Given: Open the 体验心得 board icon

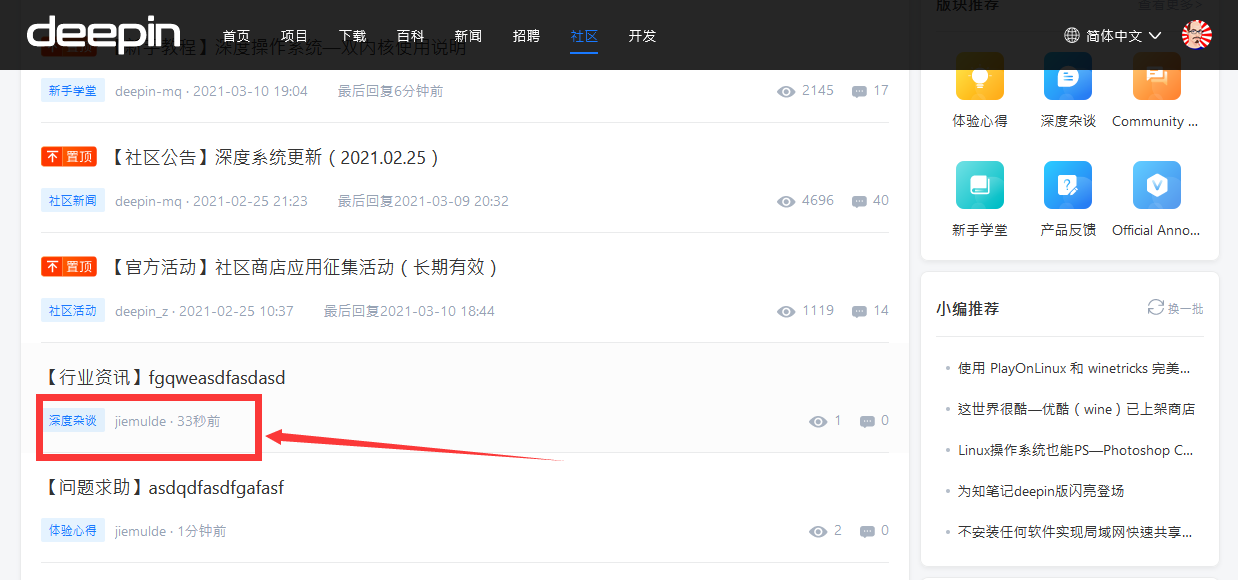Looking at the screenshot, I should (980, 76).
